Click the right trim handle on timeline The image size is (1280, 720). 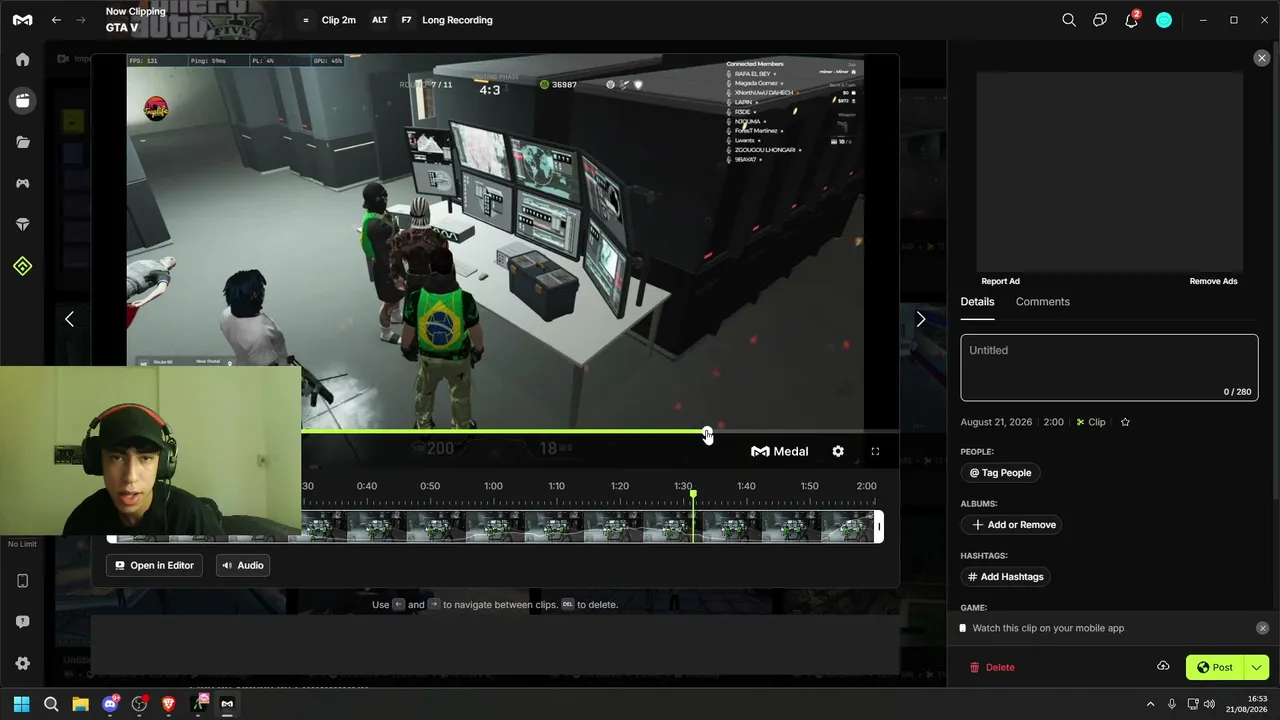(879, 527)
